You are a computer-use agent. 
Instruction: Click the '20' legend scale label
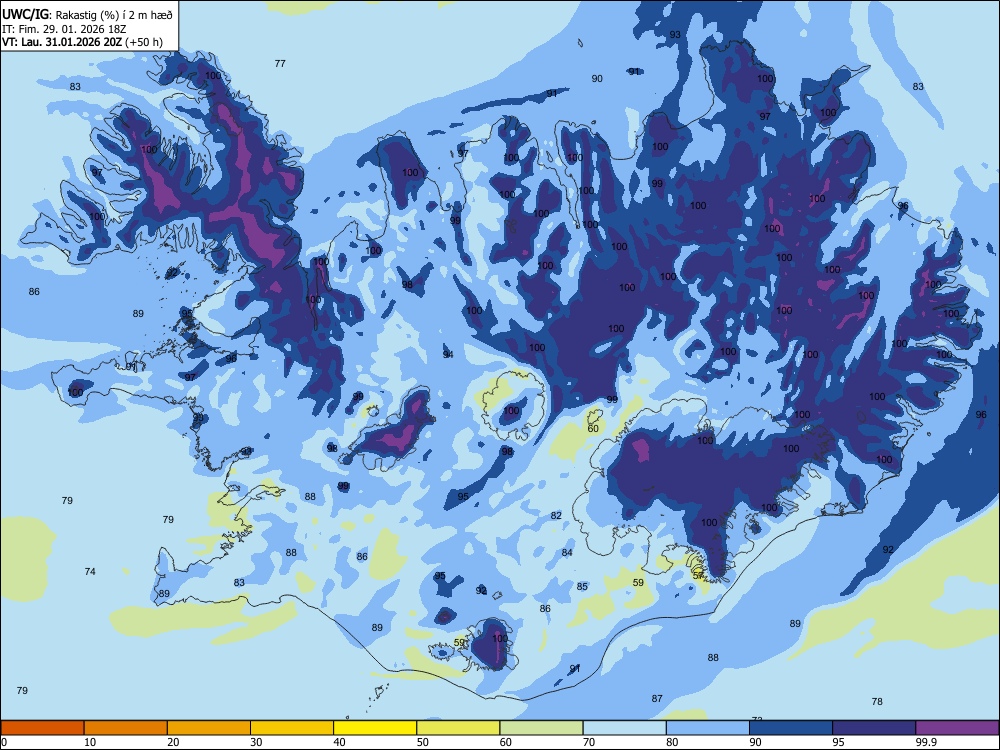(173, 742)
